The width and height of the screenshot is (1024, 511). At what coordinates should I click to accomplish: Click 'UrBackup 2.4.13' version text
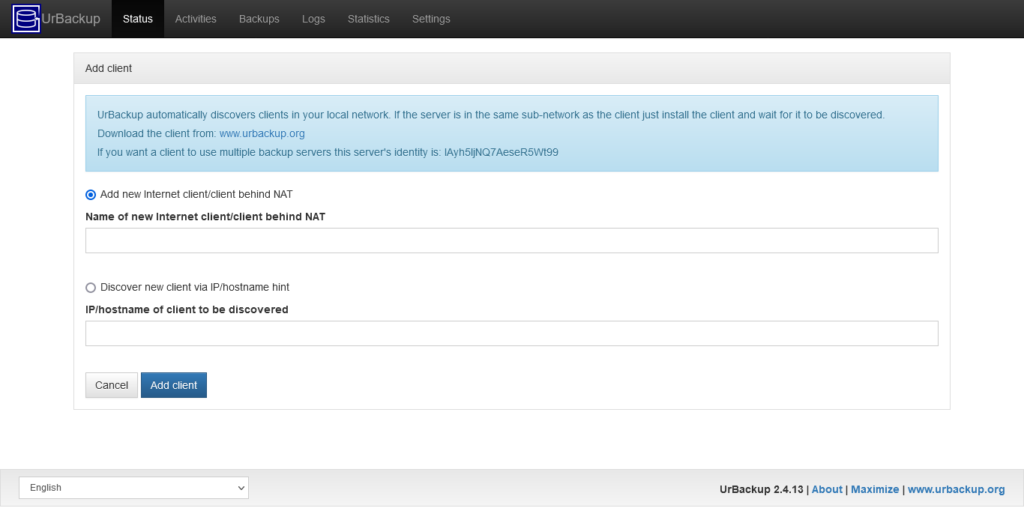tap(761, 489)
